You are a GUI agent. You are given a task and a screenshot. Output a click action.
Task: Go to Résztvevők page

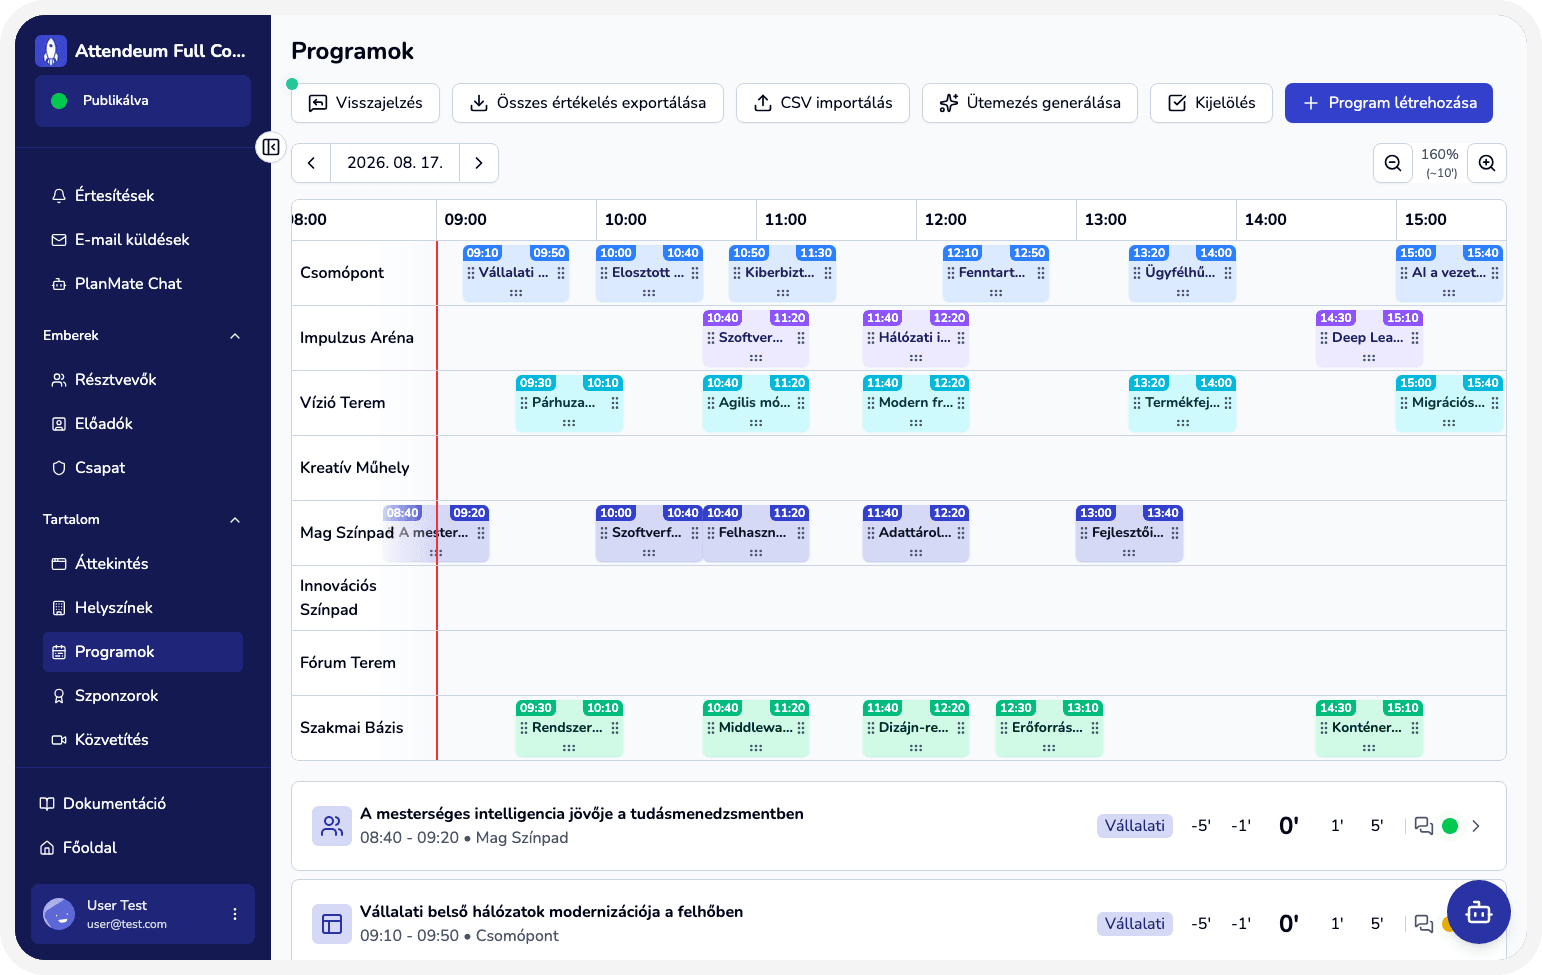point(143,380)
